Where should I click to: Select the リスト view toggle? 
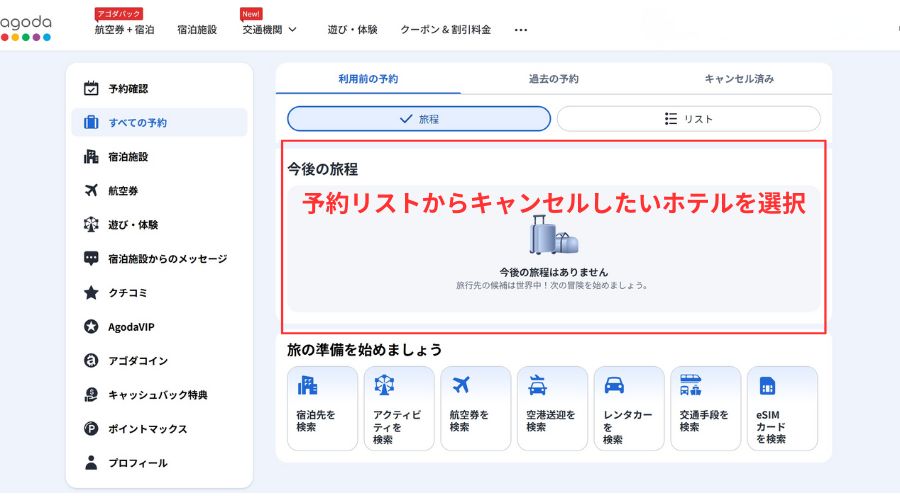(x=689, y=119)
